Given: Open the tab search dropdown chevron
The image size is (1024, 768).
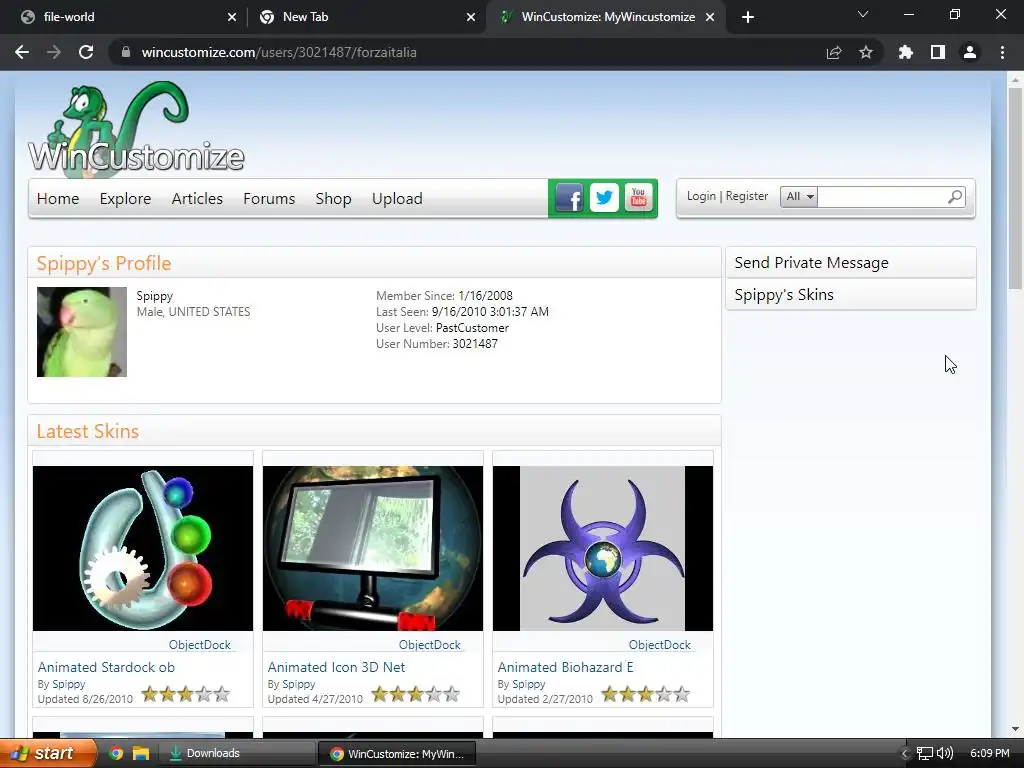Looking at the screenshot, I should pyautogui.click(x=863, y=14).
